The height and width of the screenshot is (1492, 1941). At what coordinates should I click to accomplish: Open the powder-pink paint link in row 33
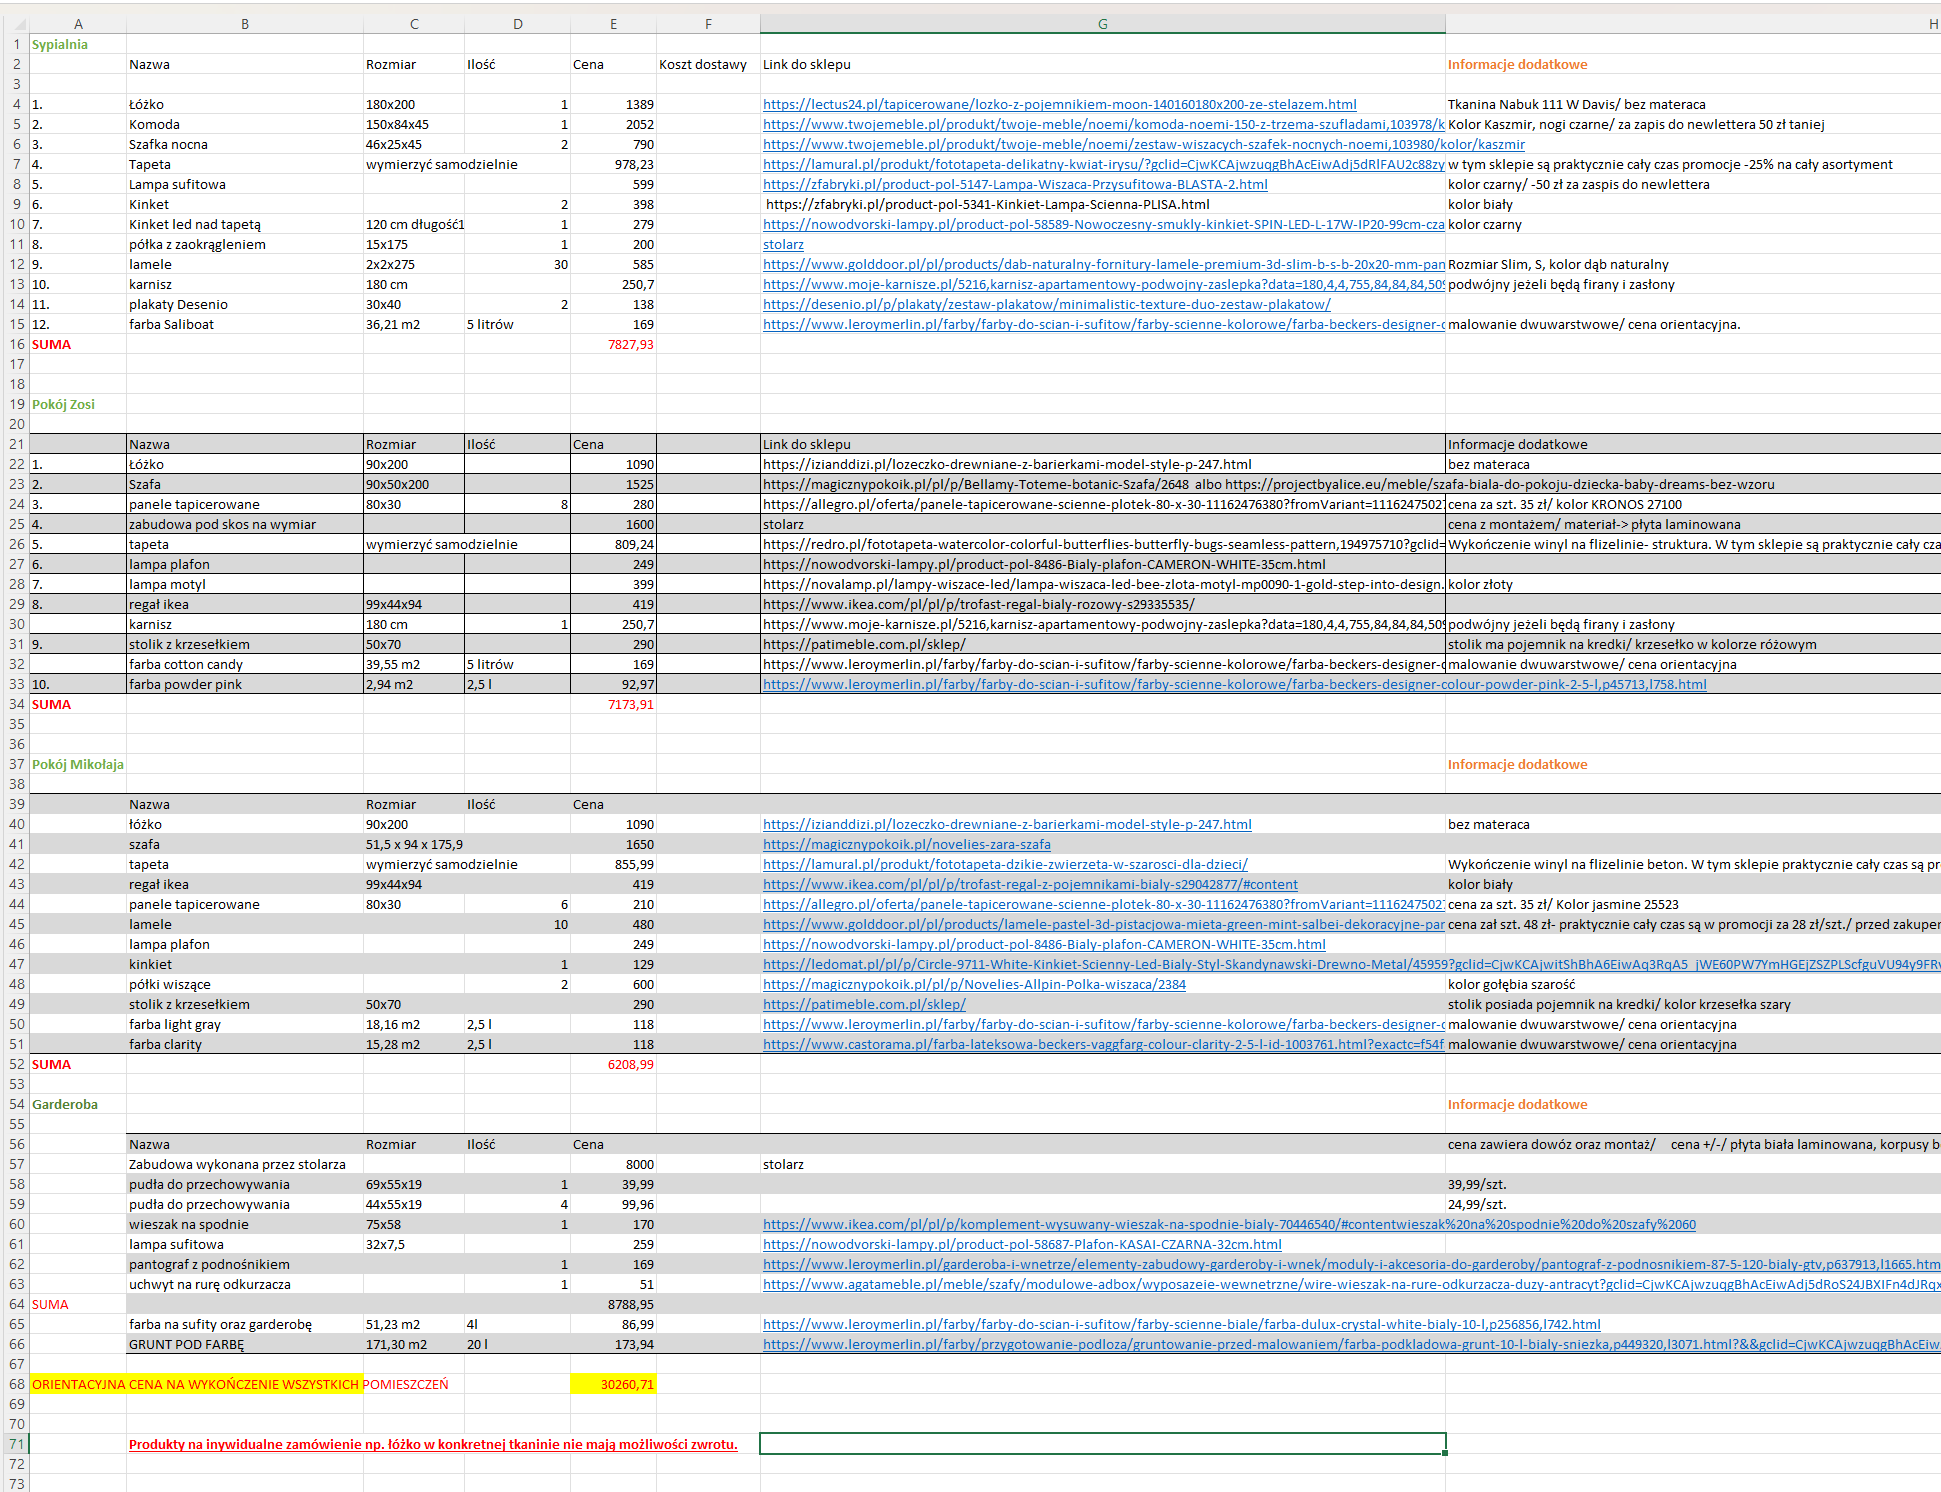(x=1234, y=684)
